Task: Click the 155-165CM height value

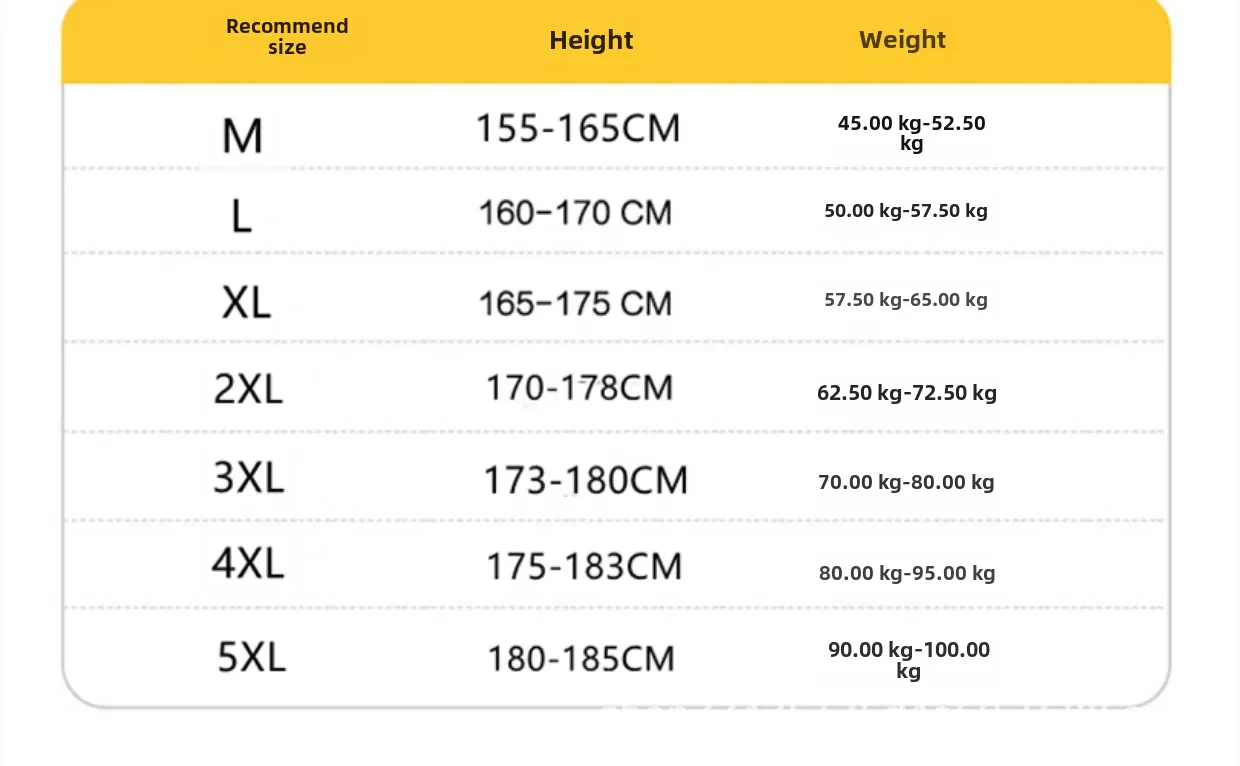Action: pos(577,128)
